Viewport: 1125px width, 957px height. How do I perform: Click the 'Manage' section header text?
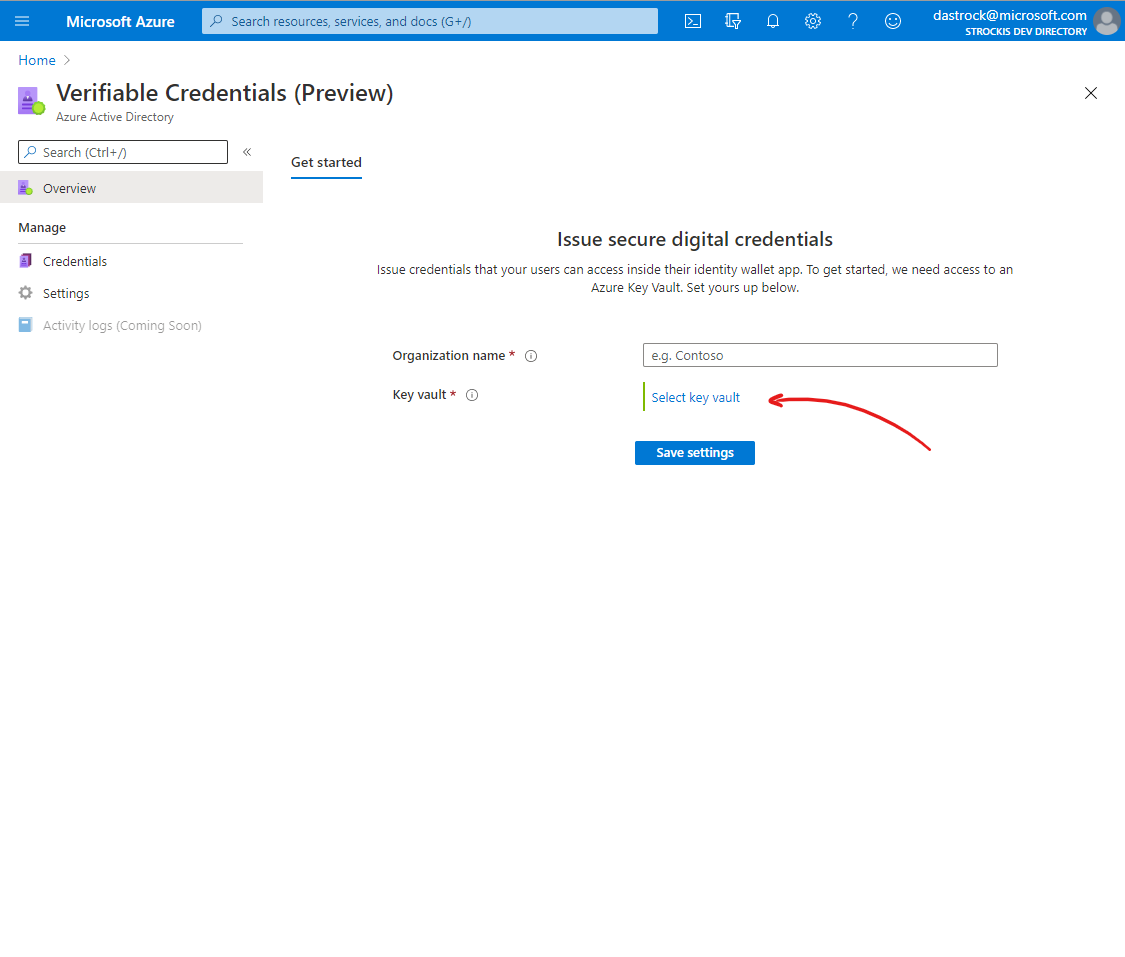click(42, 227)
